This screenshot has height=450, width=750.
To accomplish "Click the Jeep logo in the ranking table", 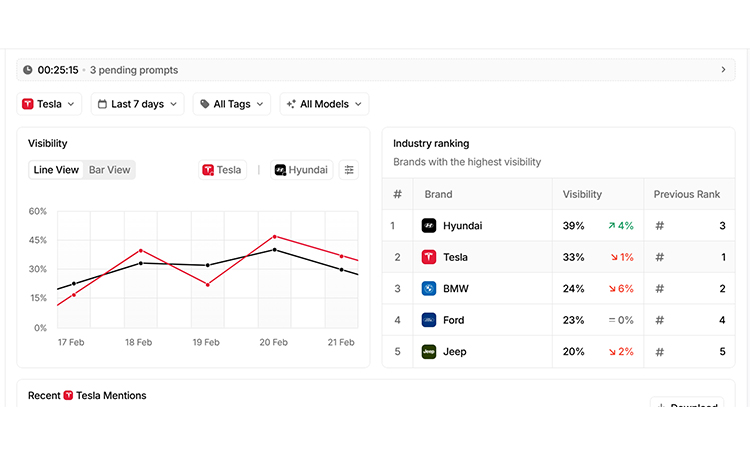I will coord(429,351).
